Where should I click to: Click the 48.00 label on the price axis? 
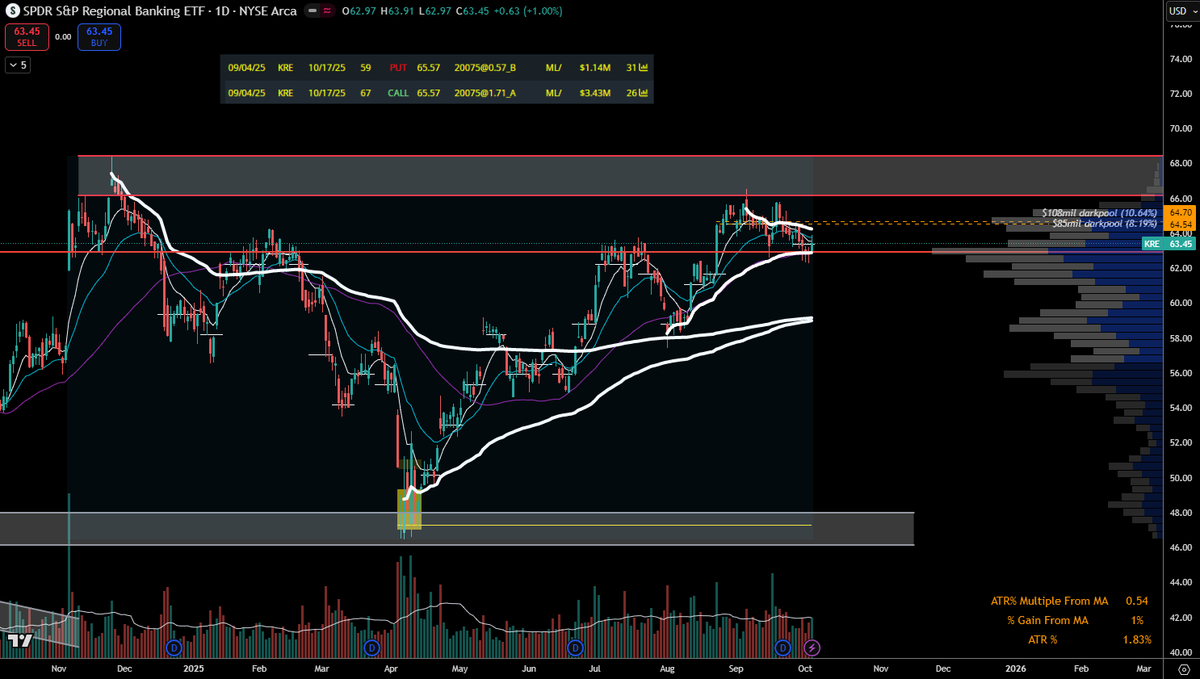pyautogui.click(x=1181, y=512)
